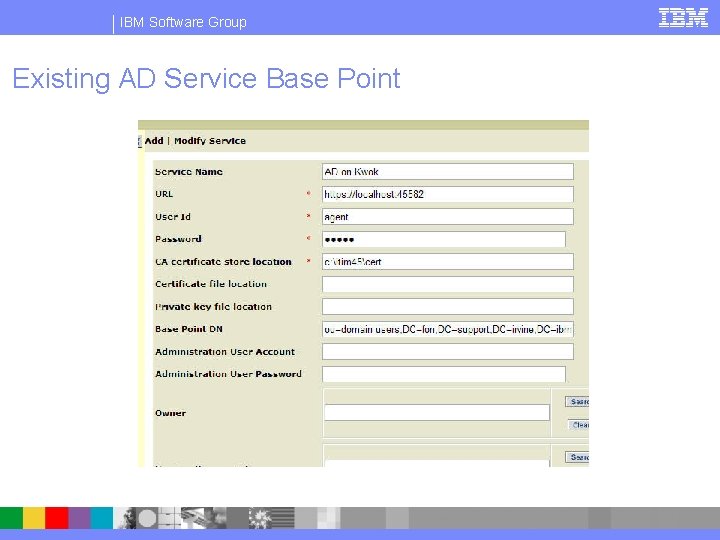Click the Clear button beside Owner
The height and width of the screenshot is (540, 720).
[x=579, y=425]
